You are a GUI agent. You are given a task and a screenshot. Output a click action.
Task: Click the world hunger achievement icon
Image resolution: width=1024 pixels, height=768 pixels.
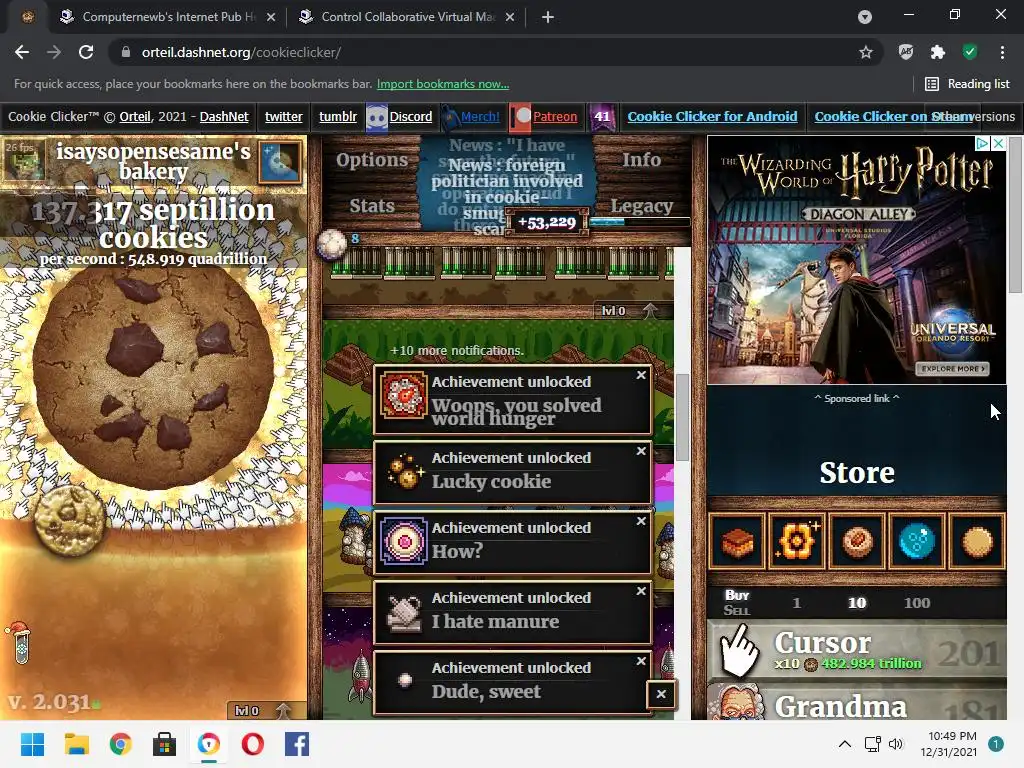tap(404, 395)
